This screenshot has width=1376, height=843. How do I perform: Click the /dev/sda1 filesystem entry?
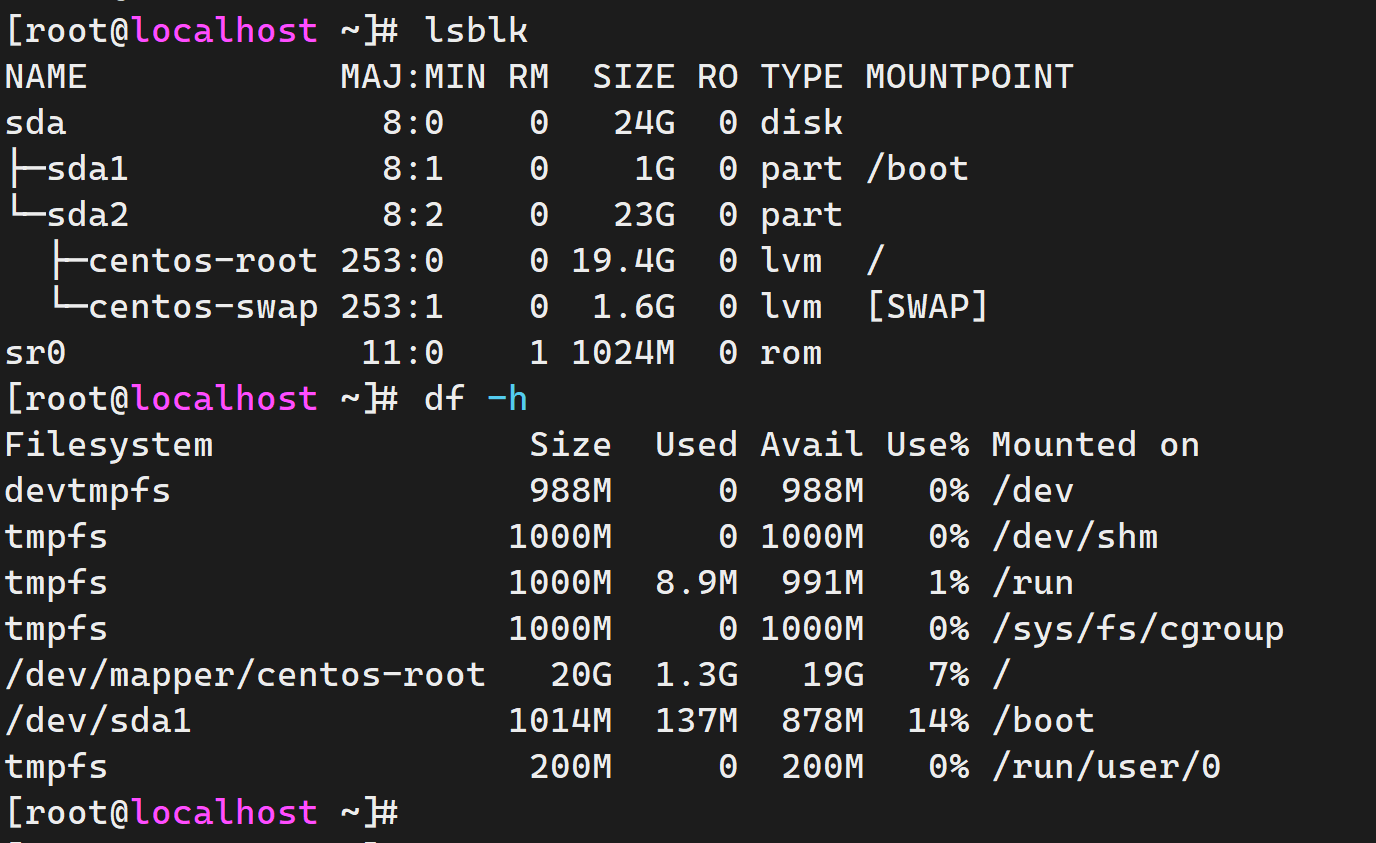coord(98,721)
